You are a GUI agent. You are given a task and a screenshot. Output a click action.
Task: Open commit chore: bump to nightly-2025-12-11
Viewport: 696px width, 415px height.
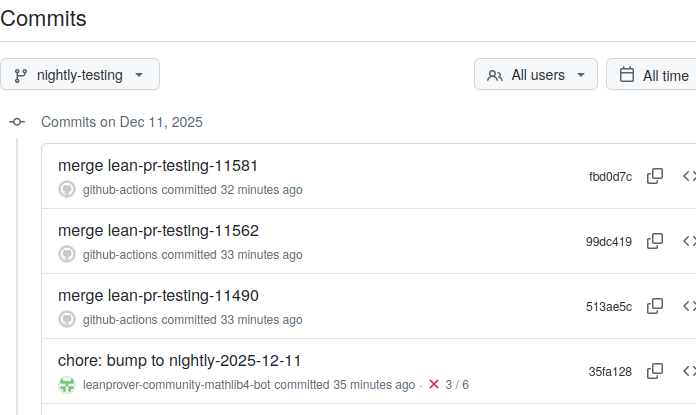tap(180, 360)
